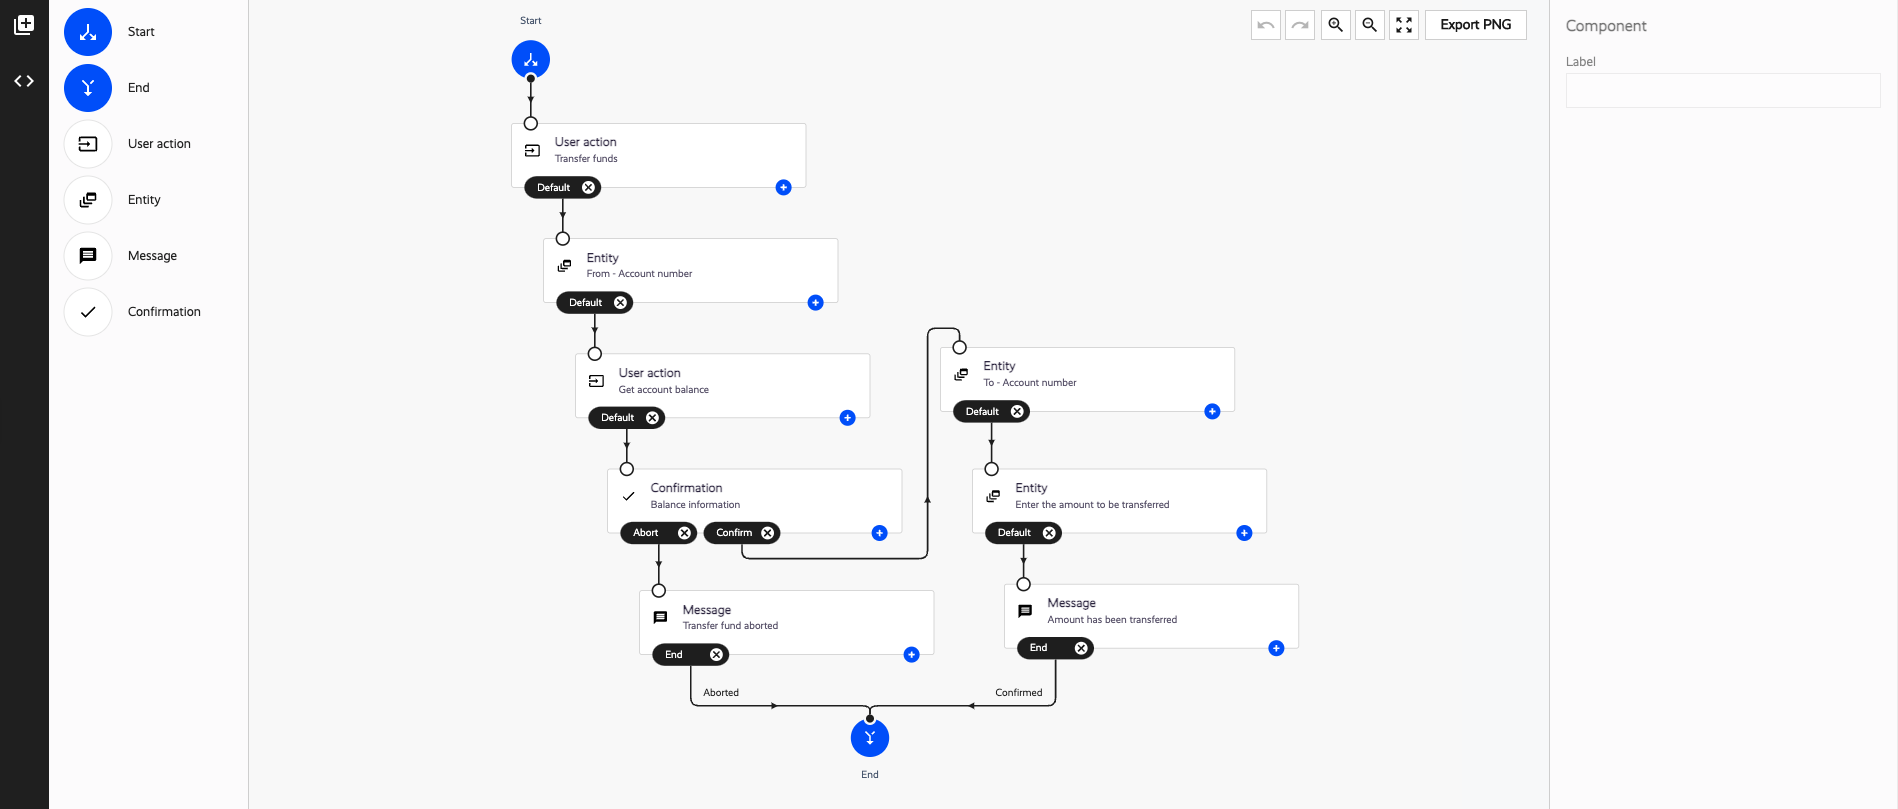Activate the fullscreen canvas icon
The image size is (1898, 809).
coord(1403,25)
